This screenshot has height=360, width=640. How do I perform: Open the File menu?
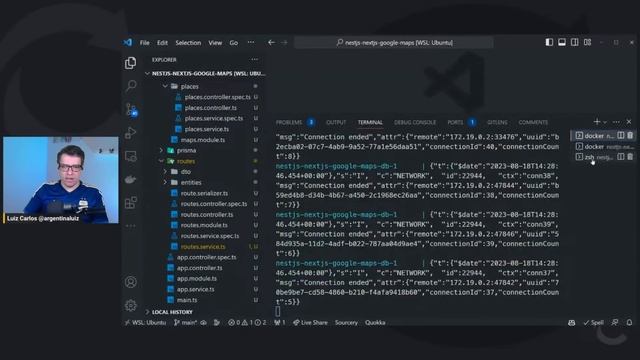click(144, 42)
